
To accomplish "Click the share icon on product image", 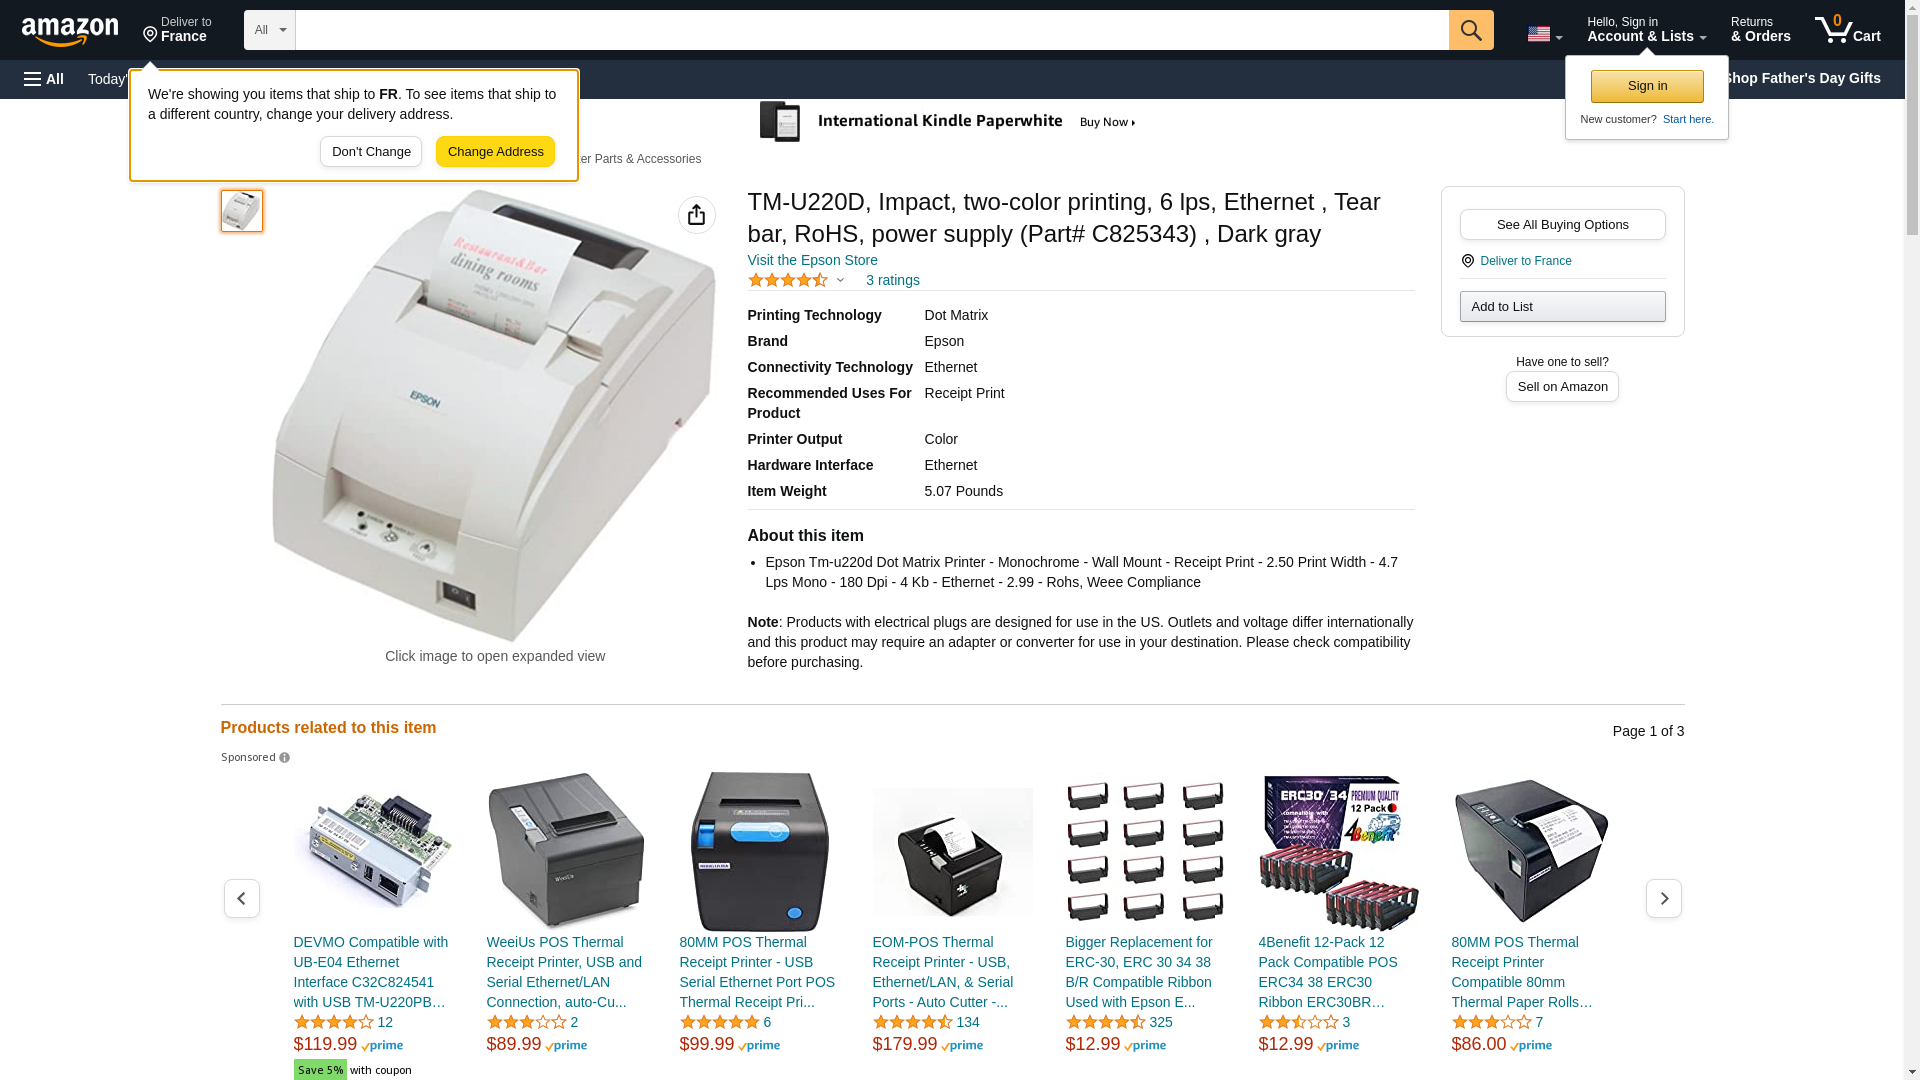I will pyautogui.click(x=697, y=215).
